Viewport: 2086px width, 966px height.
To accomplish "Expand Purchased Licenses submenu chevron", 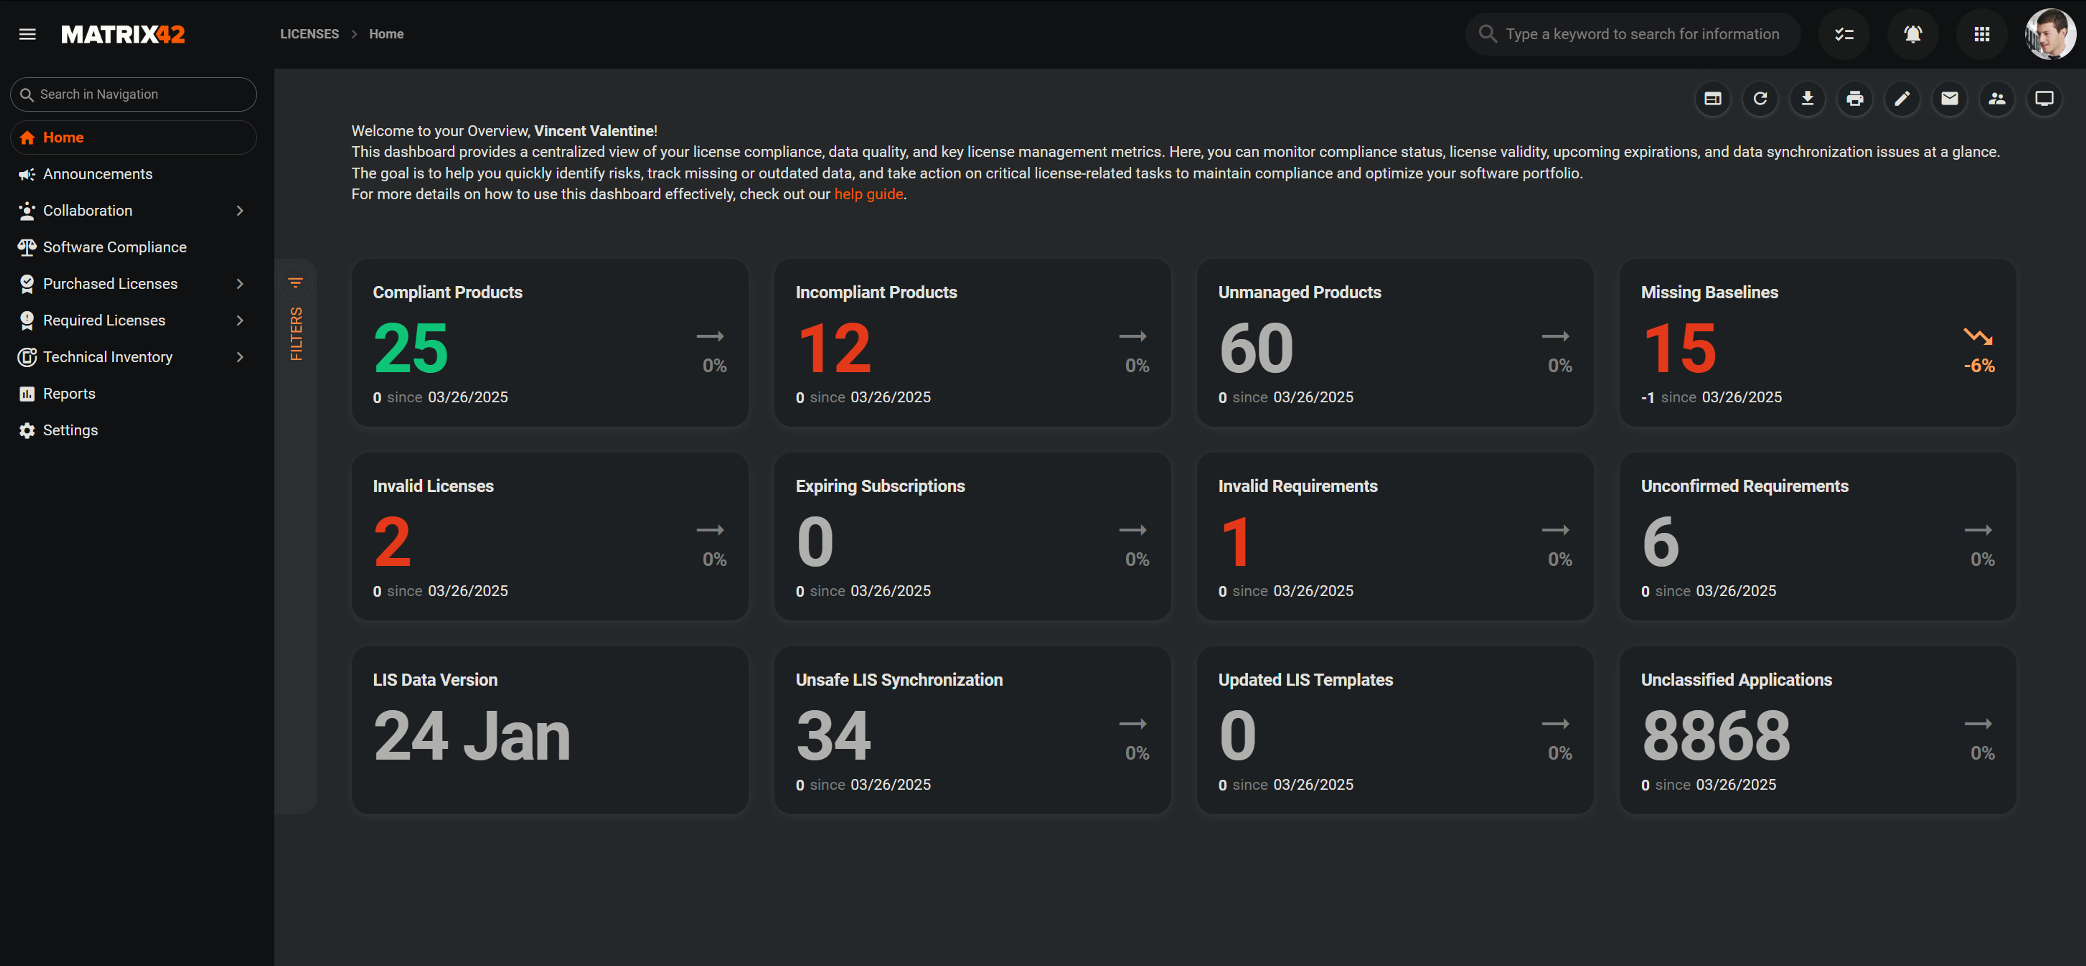I will (239, 284).
